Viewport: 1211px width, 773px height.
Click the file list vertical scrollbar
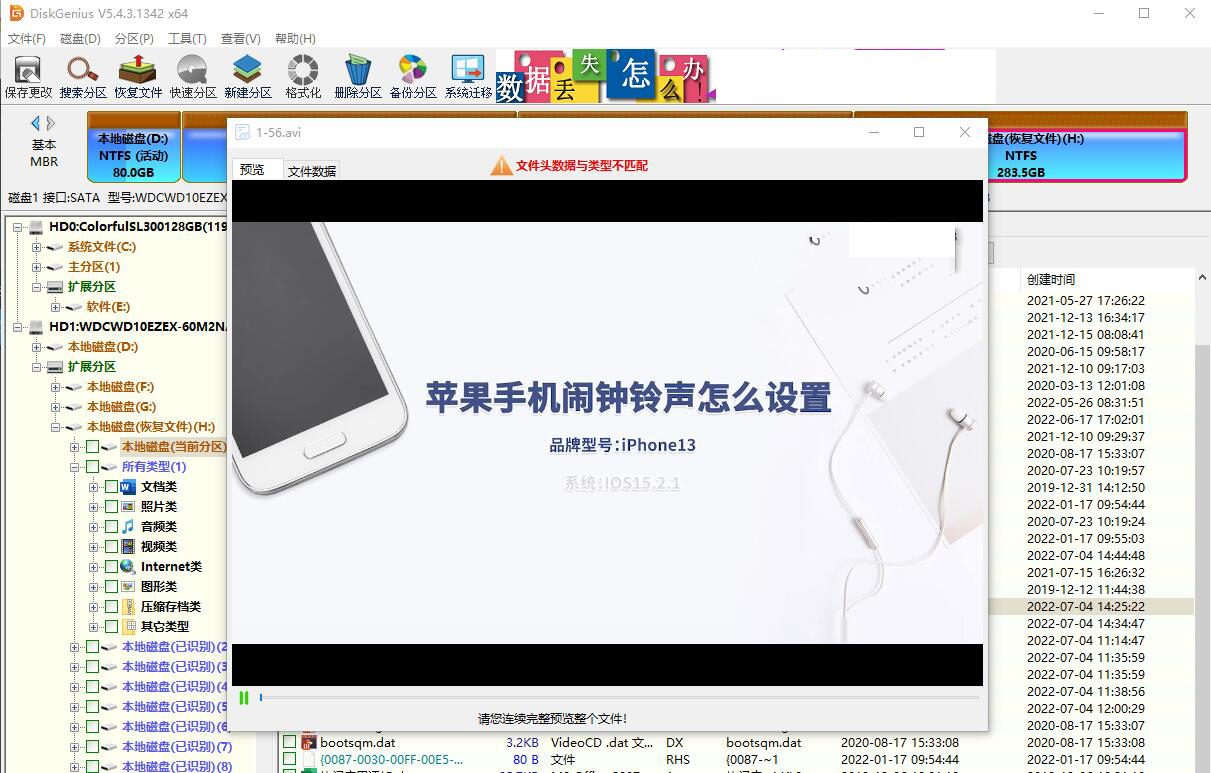(x=1202, y=520)
